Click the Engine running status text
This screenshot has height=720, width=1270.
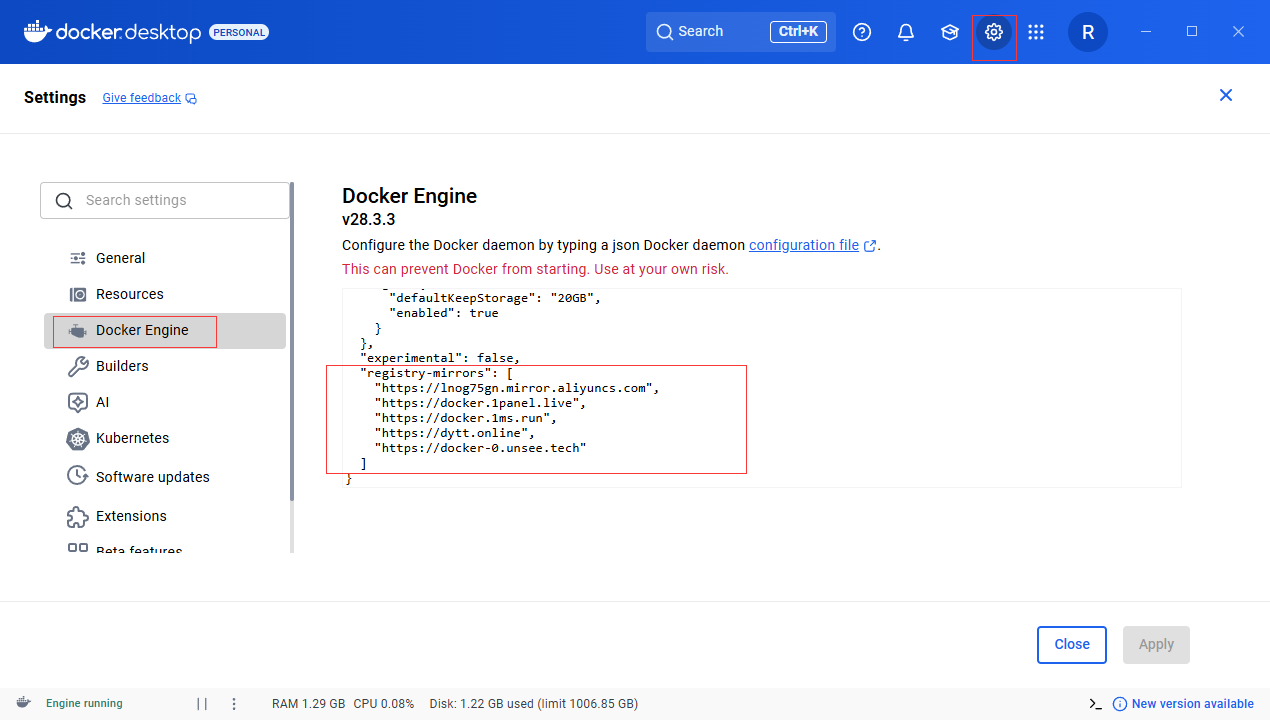point(84,704)
